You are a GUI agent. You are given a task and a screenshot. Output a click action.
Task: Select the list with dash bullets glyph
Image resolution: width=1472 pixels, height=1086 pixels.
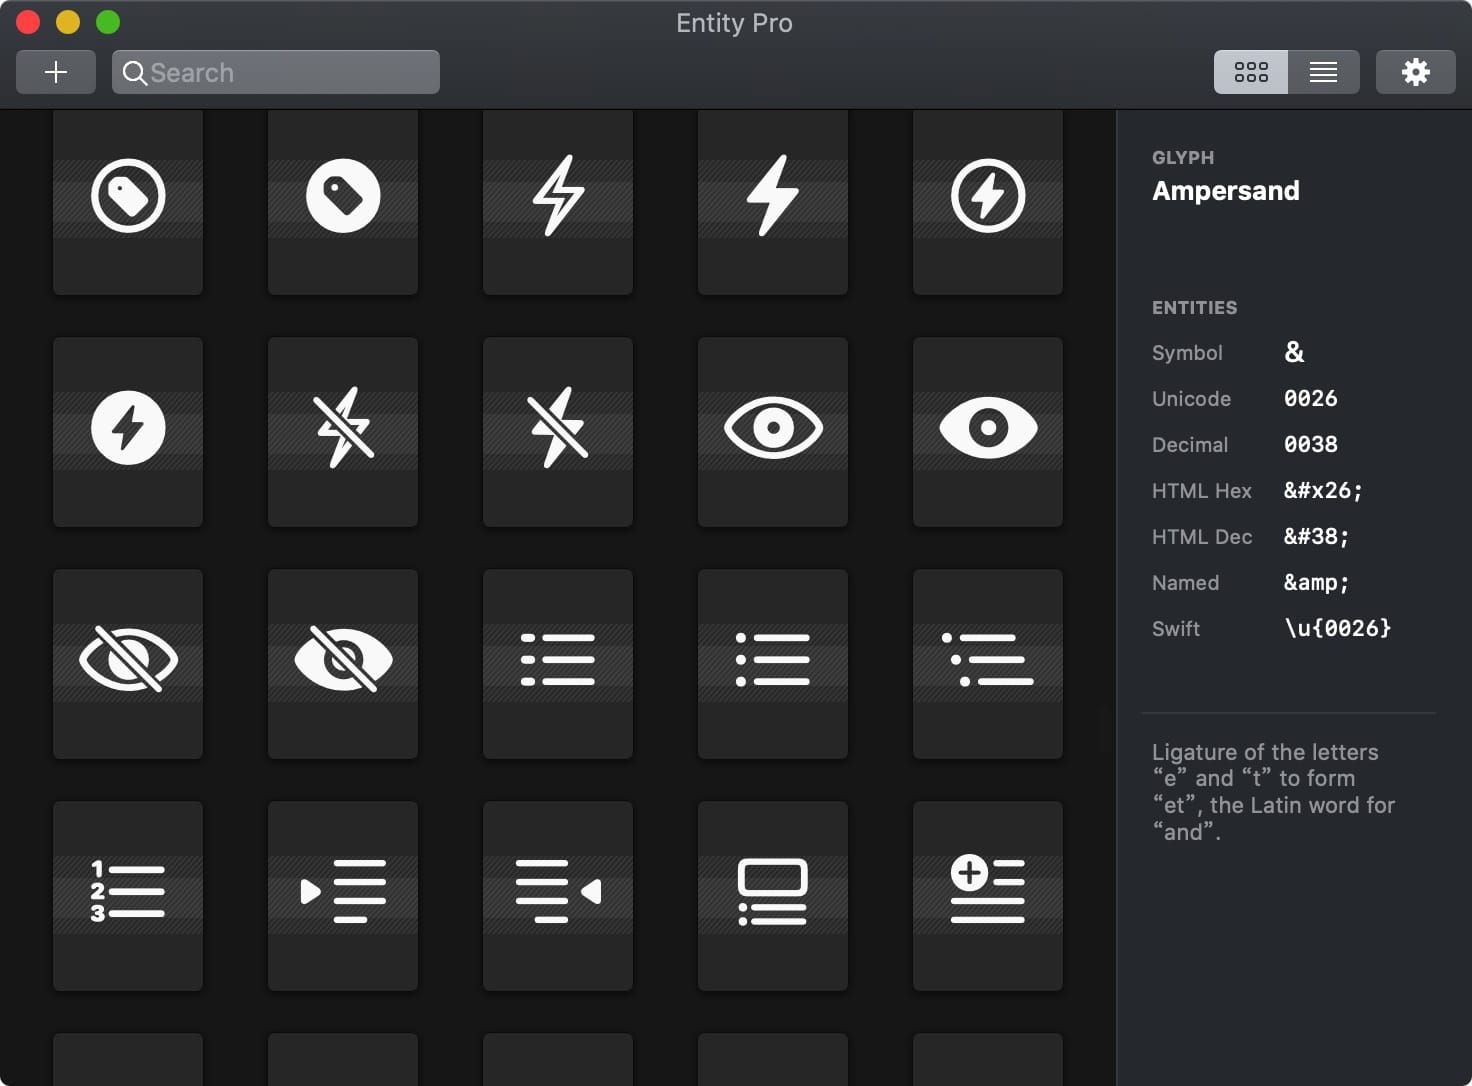coord(558,663)
